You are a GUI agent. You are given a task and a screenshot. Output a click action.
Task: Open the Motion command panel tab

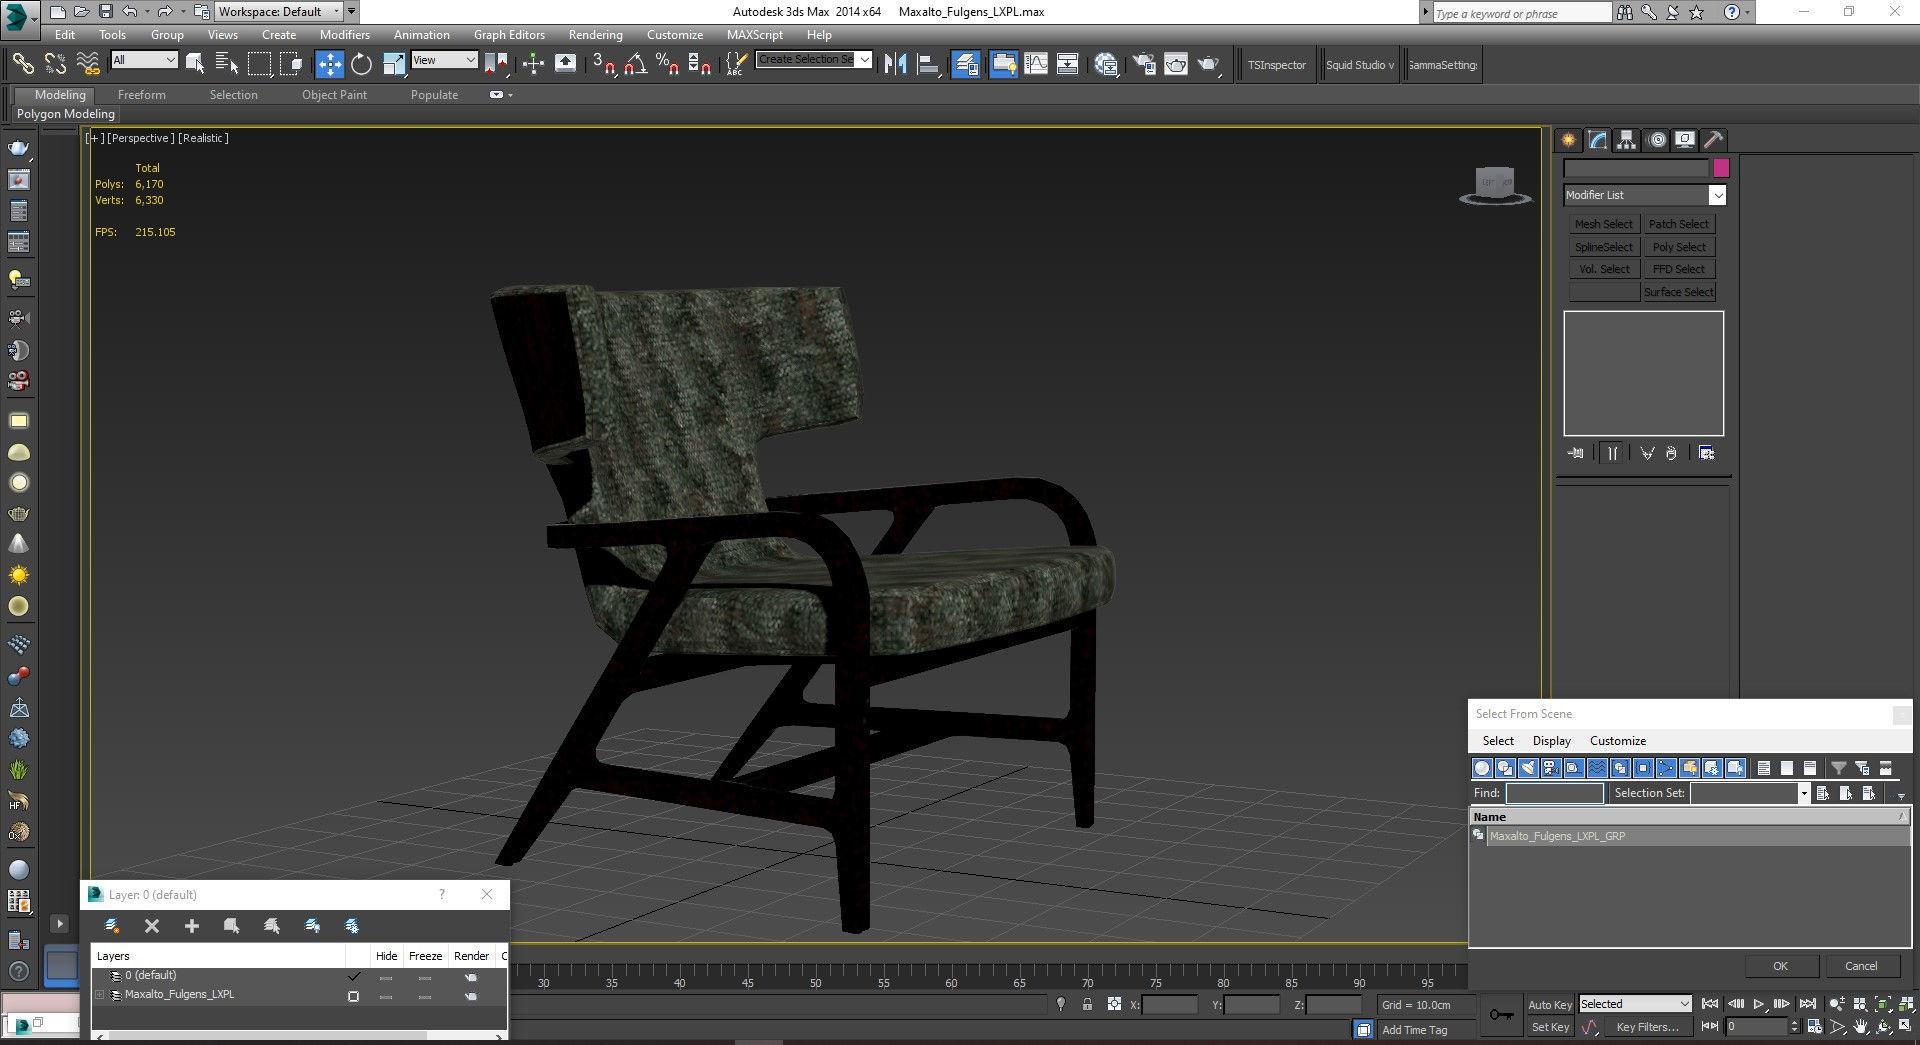tap(1657, 140)
